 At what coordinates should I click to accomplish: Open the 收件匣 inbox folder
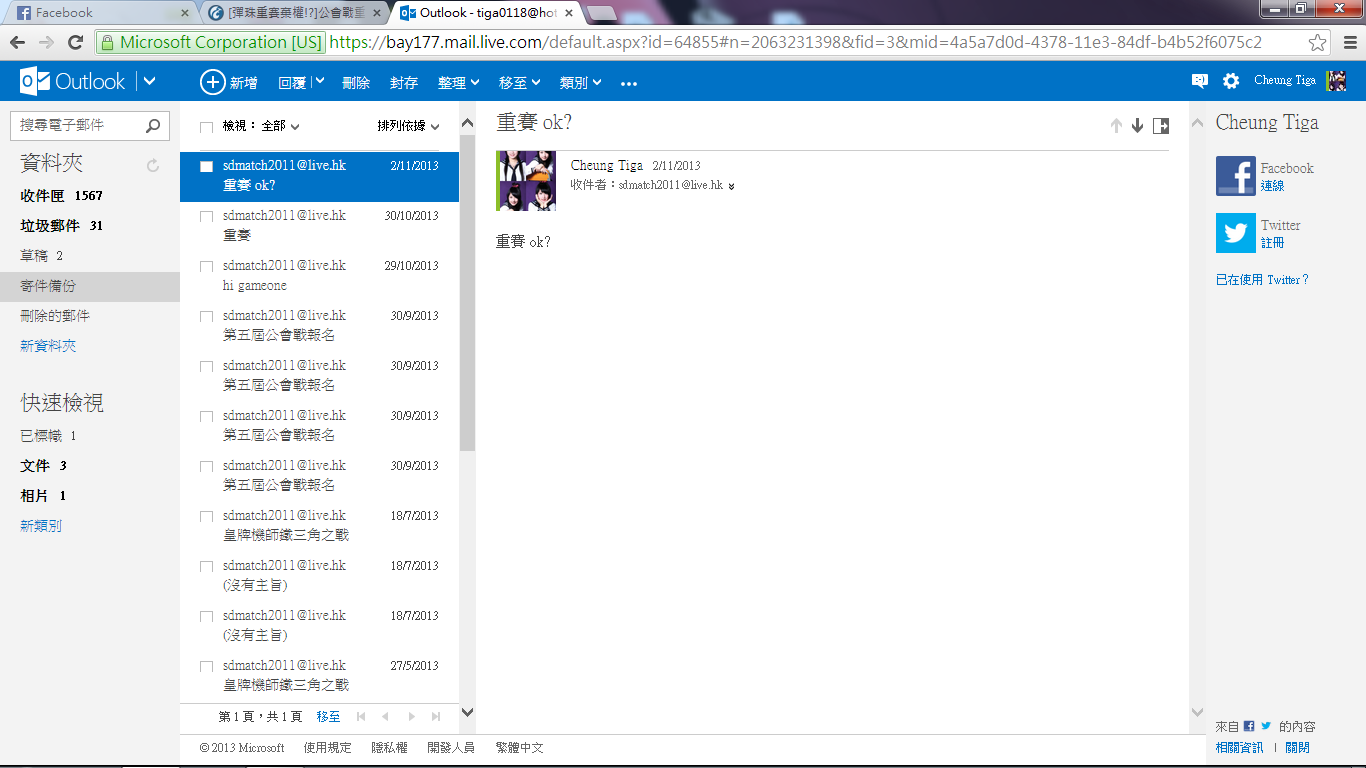click(x=62, y=196)
